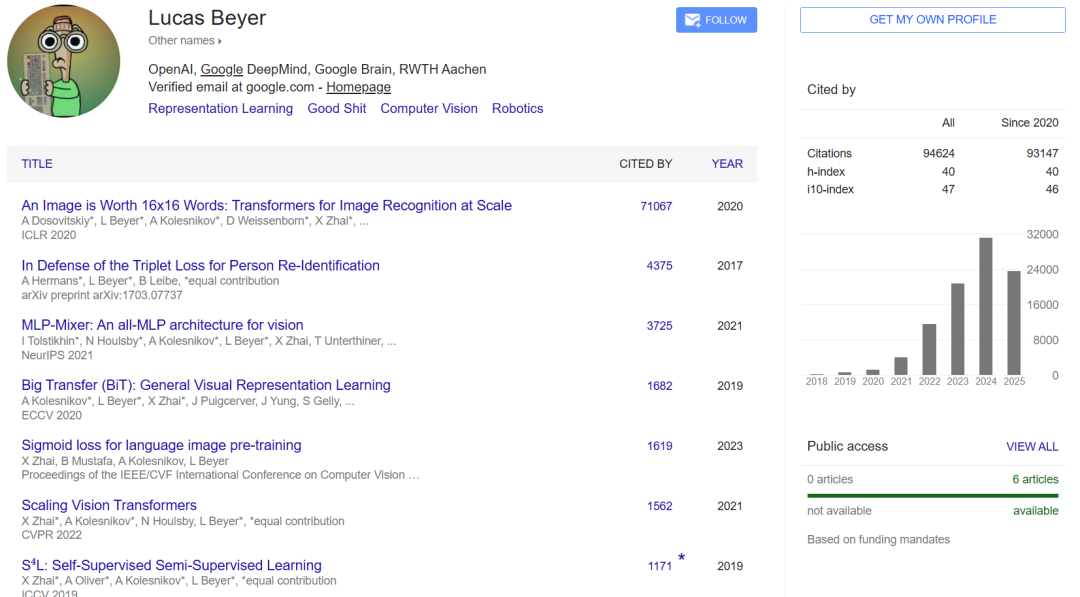The height and width of the screenshot is (597, 1080).
Task: Select the Representation Learning interest tag
Action: 220,108
